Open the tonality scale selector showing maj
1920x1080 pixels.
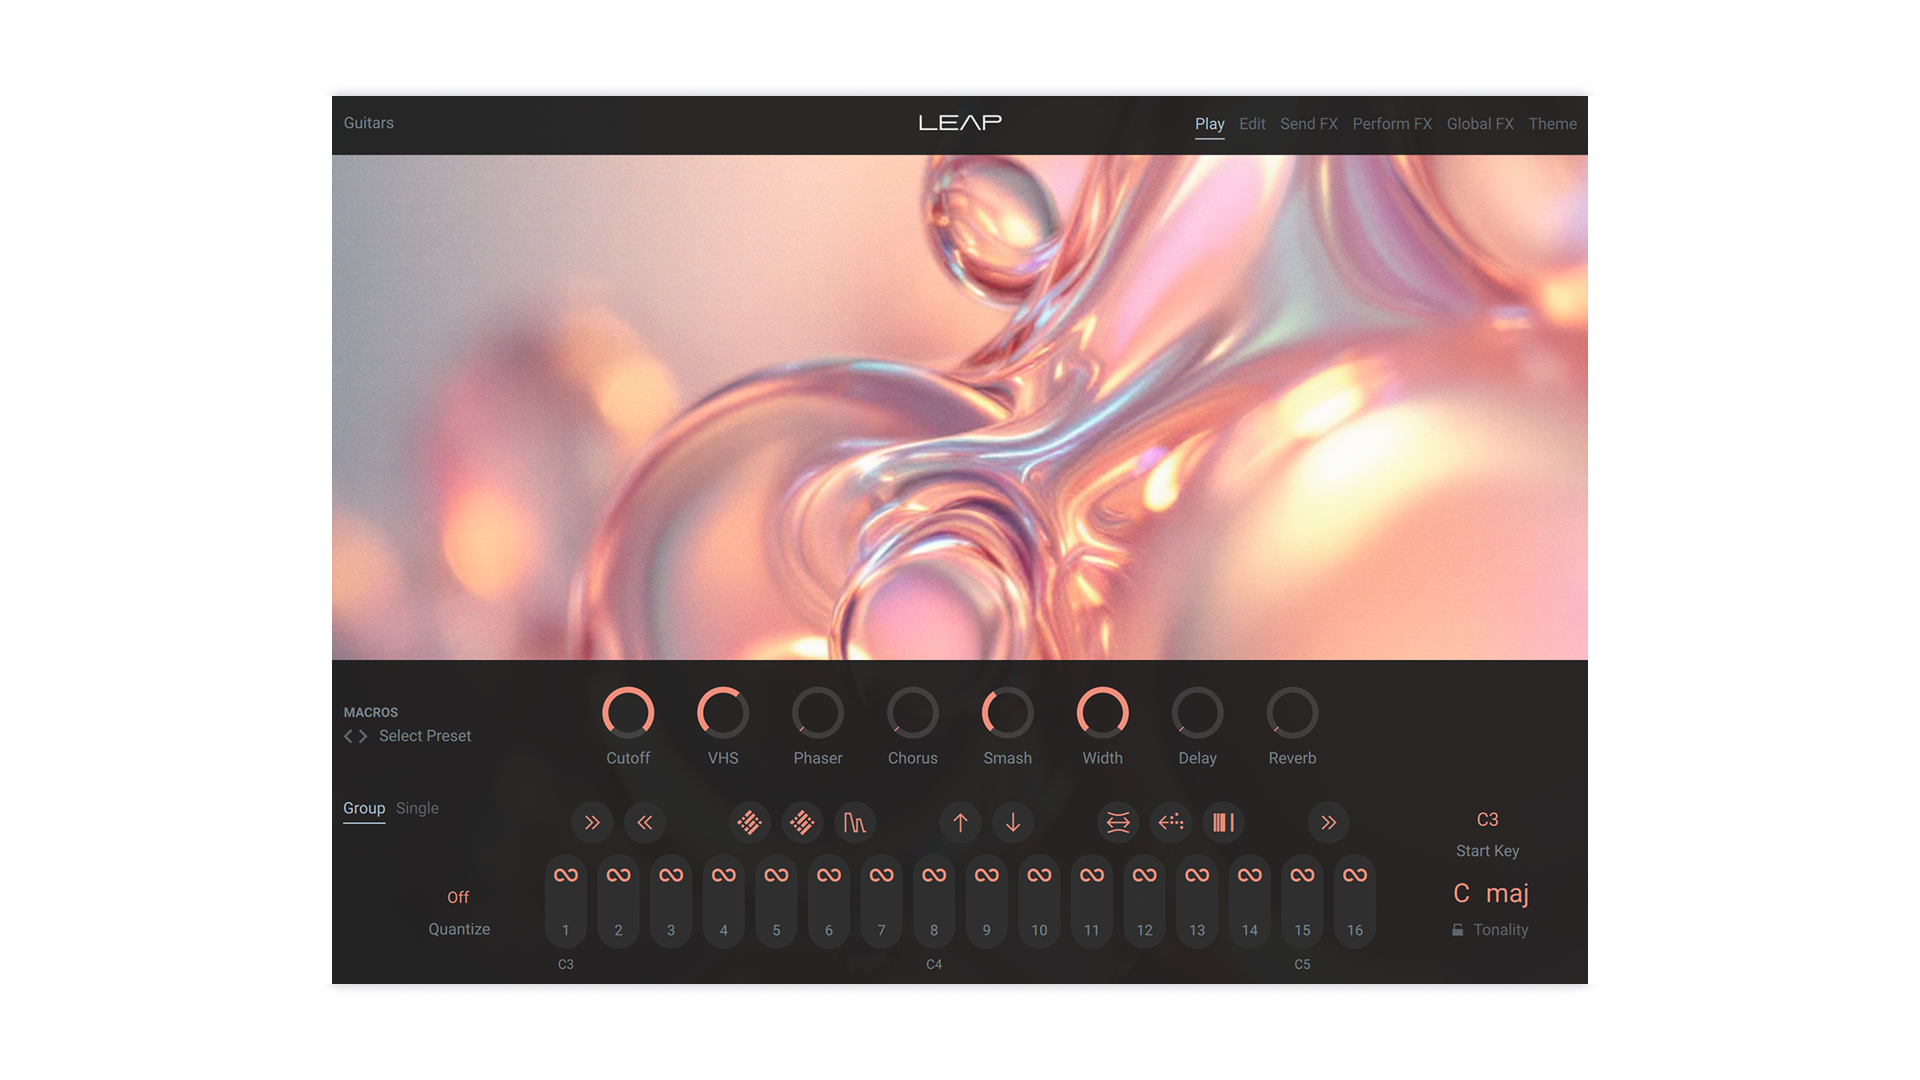(x=1507, y=893)
